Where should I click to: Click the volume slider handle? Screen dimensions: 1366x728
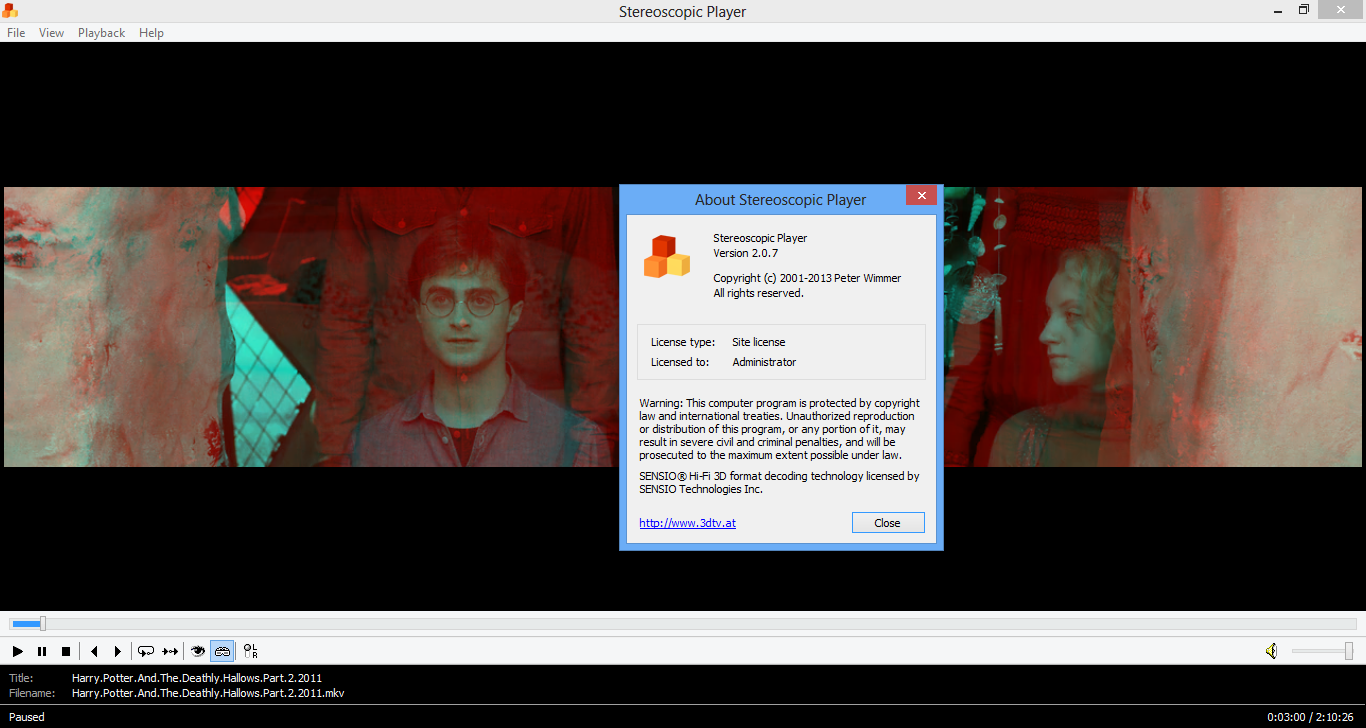pyautogui.click(x=1348, y=651)
